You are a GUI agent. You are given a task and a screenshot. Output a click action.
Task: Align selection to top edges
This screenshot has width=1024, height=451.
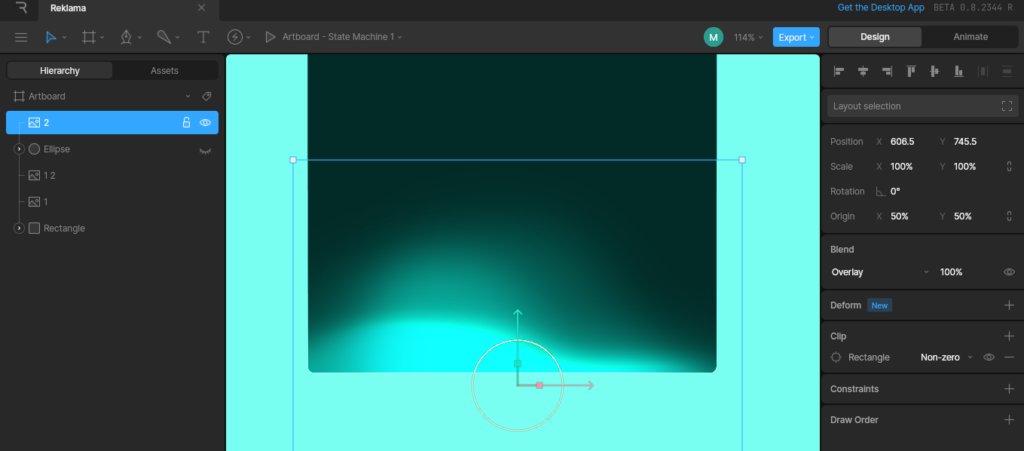tap(911, 71)
